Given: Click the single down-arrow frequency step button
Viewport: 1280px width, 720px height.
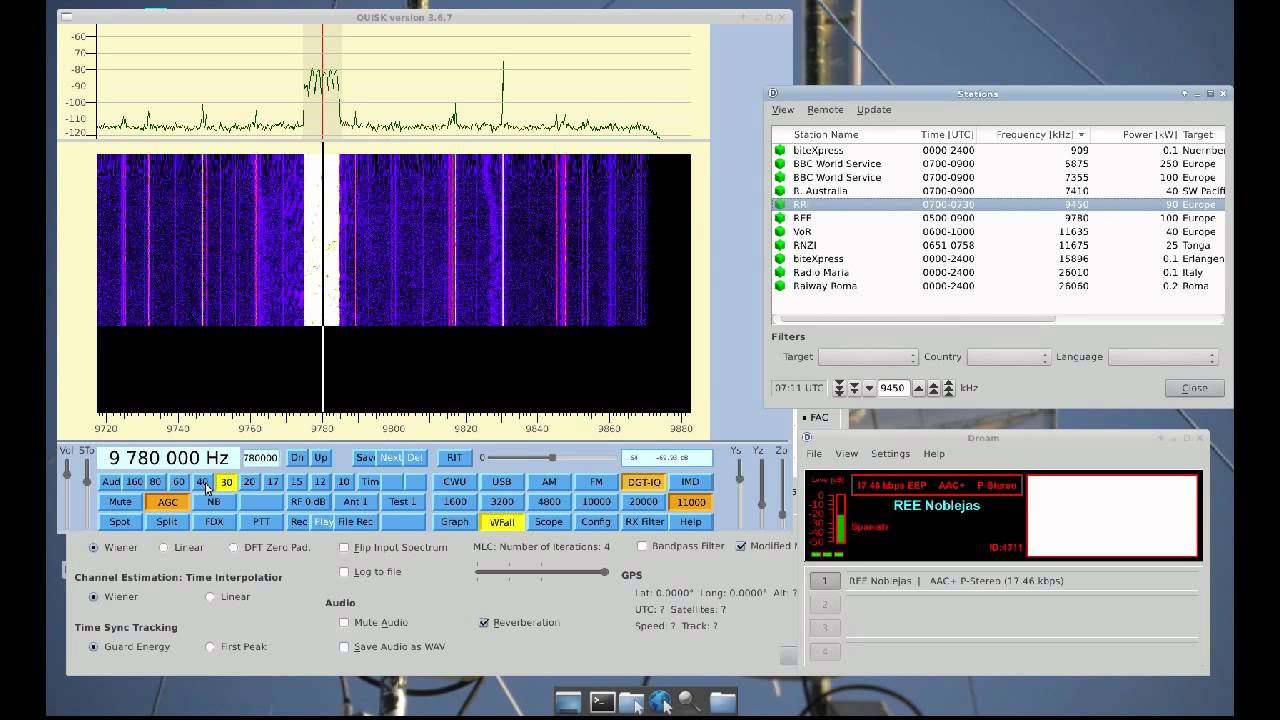Looking at the screenshot, I should click(869, 388).
